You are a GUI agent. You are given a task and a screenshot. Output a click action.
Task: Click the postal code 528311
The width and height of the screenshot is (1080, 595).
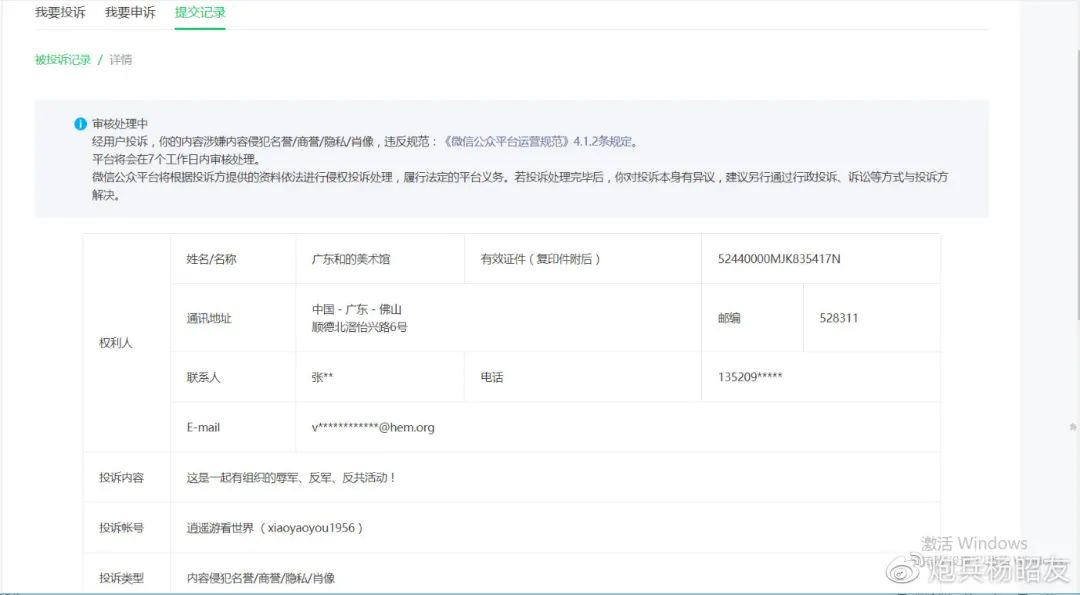tap(838, 318)
